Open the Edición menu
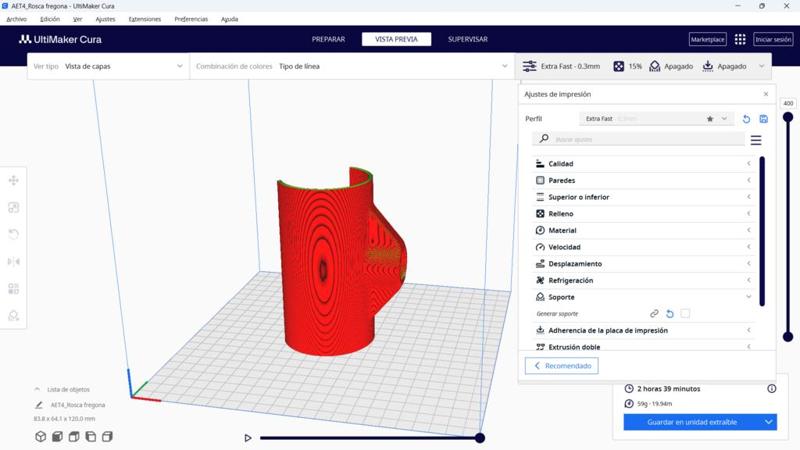800x450 pixels. pos(50,19)
